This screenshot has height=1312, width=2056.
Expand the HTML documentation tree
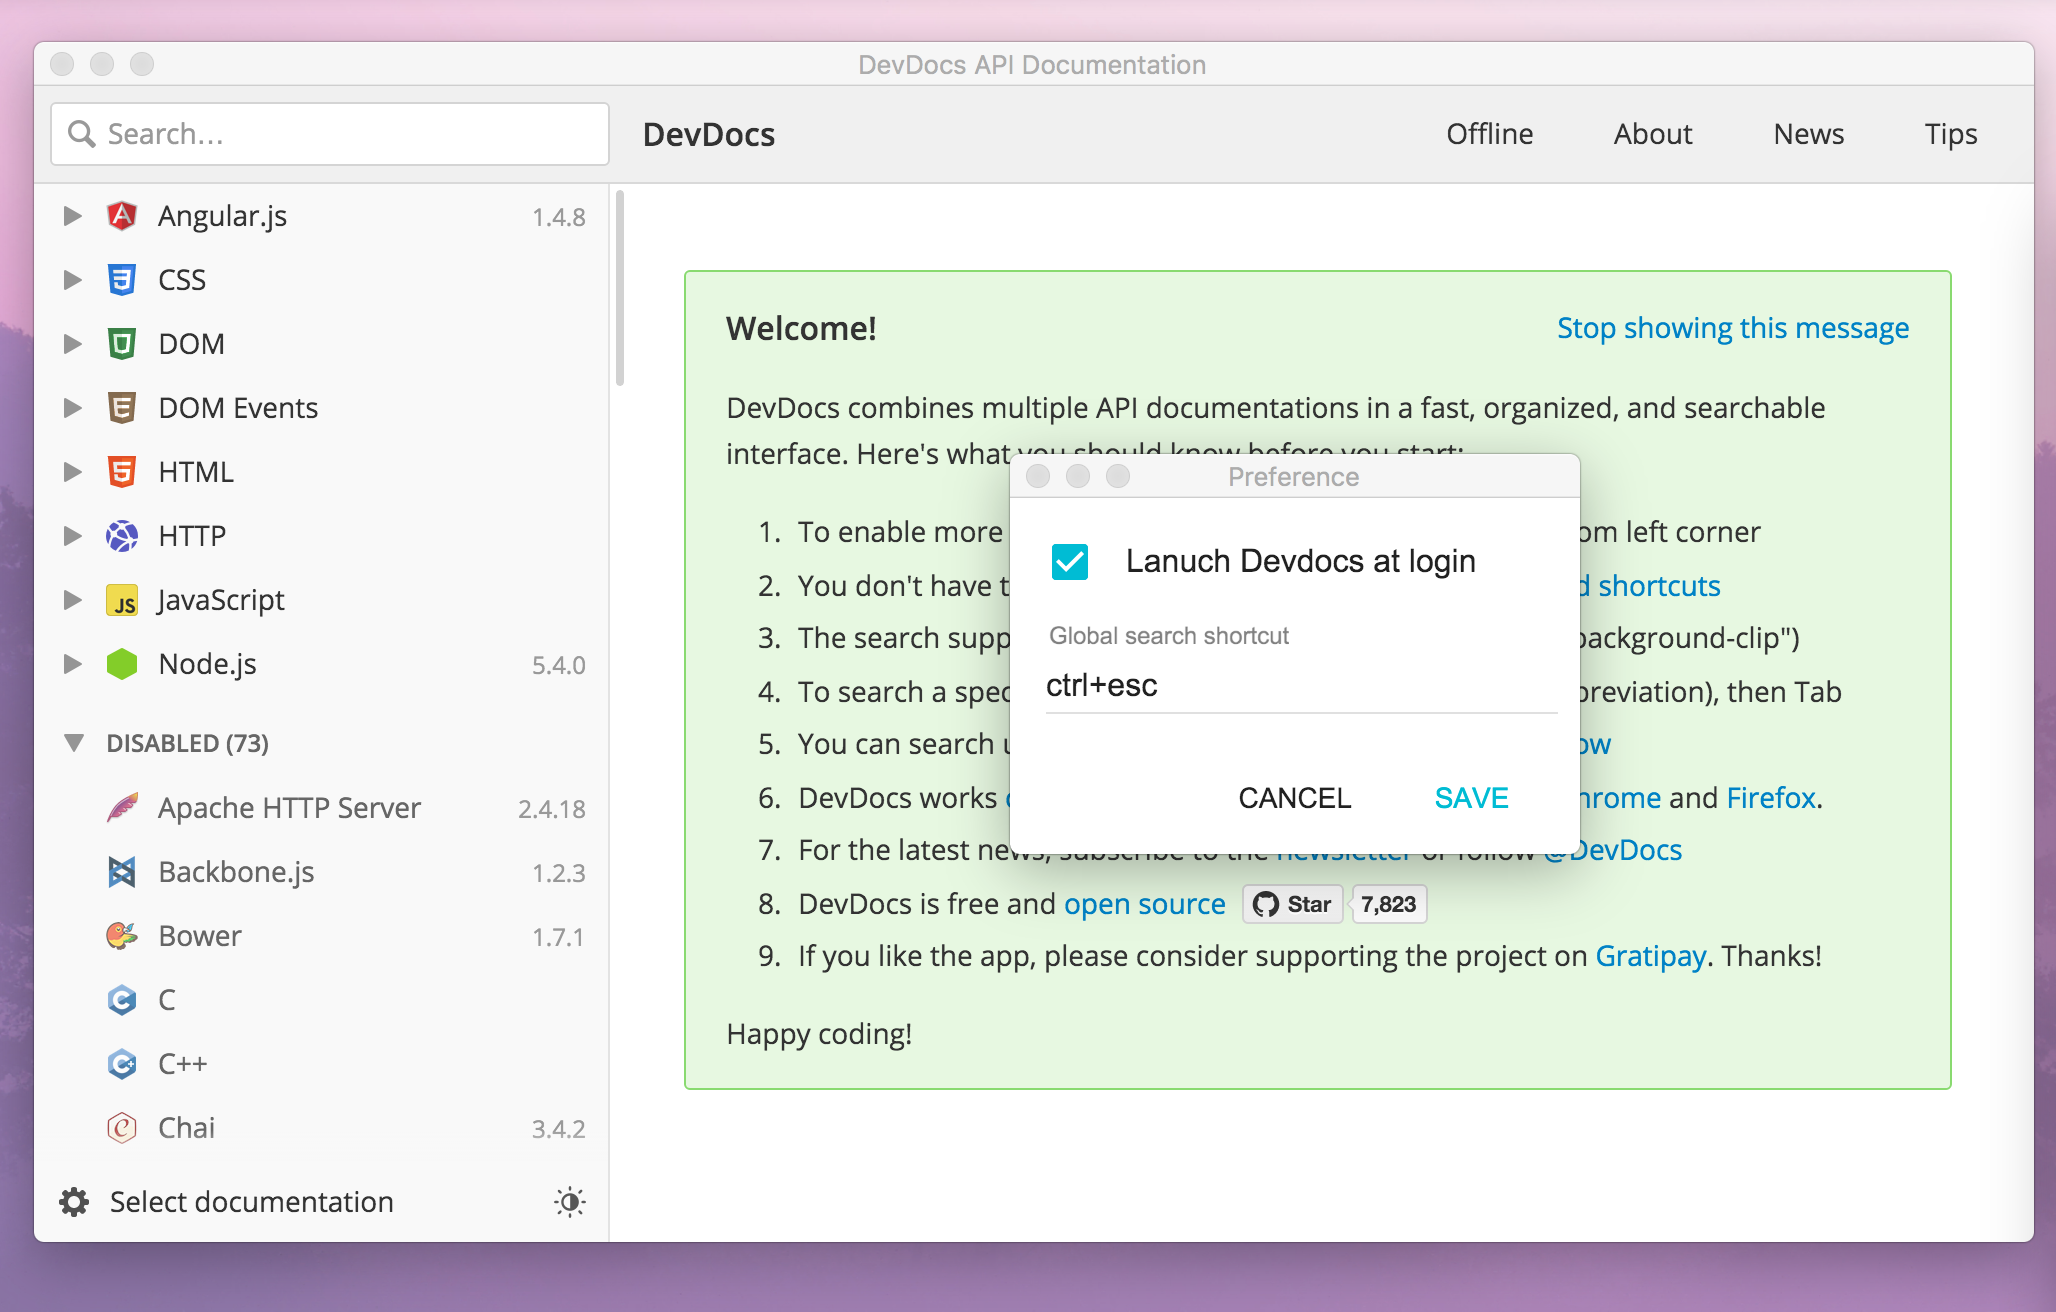73,472
